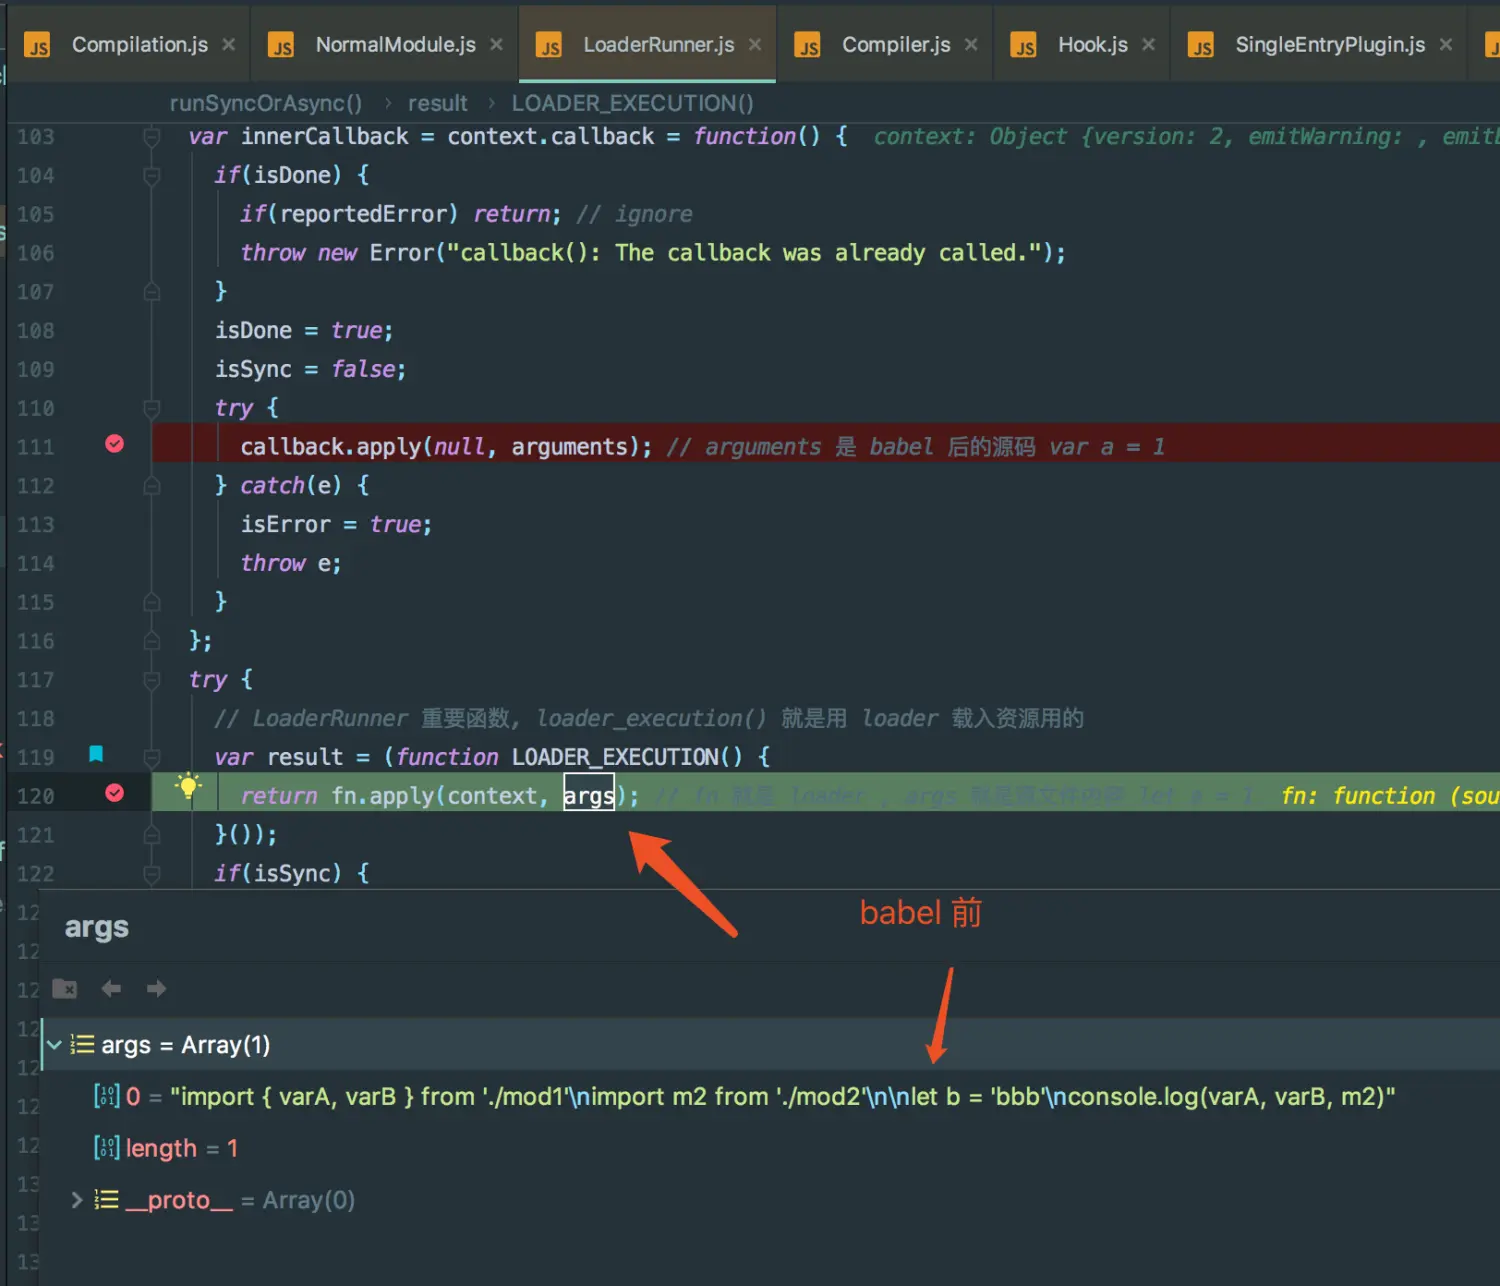This screenshot has width=1500, height=1286.
Task: Toggle the breakpoint on line 111
Action: click(x=115, y=444)
